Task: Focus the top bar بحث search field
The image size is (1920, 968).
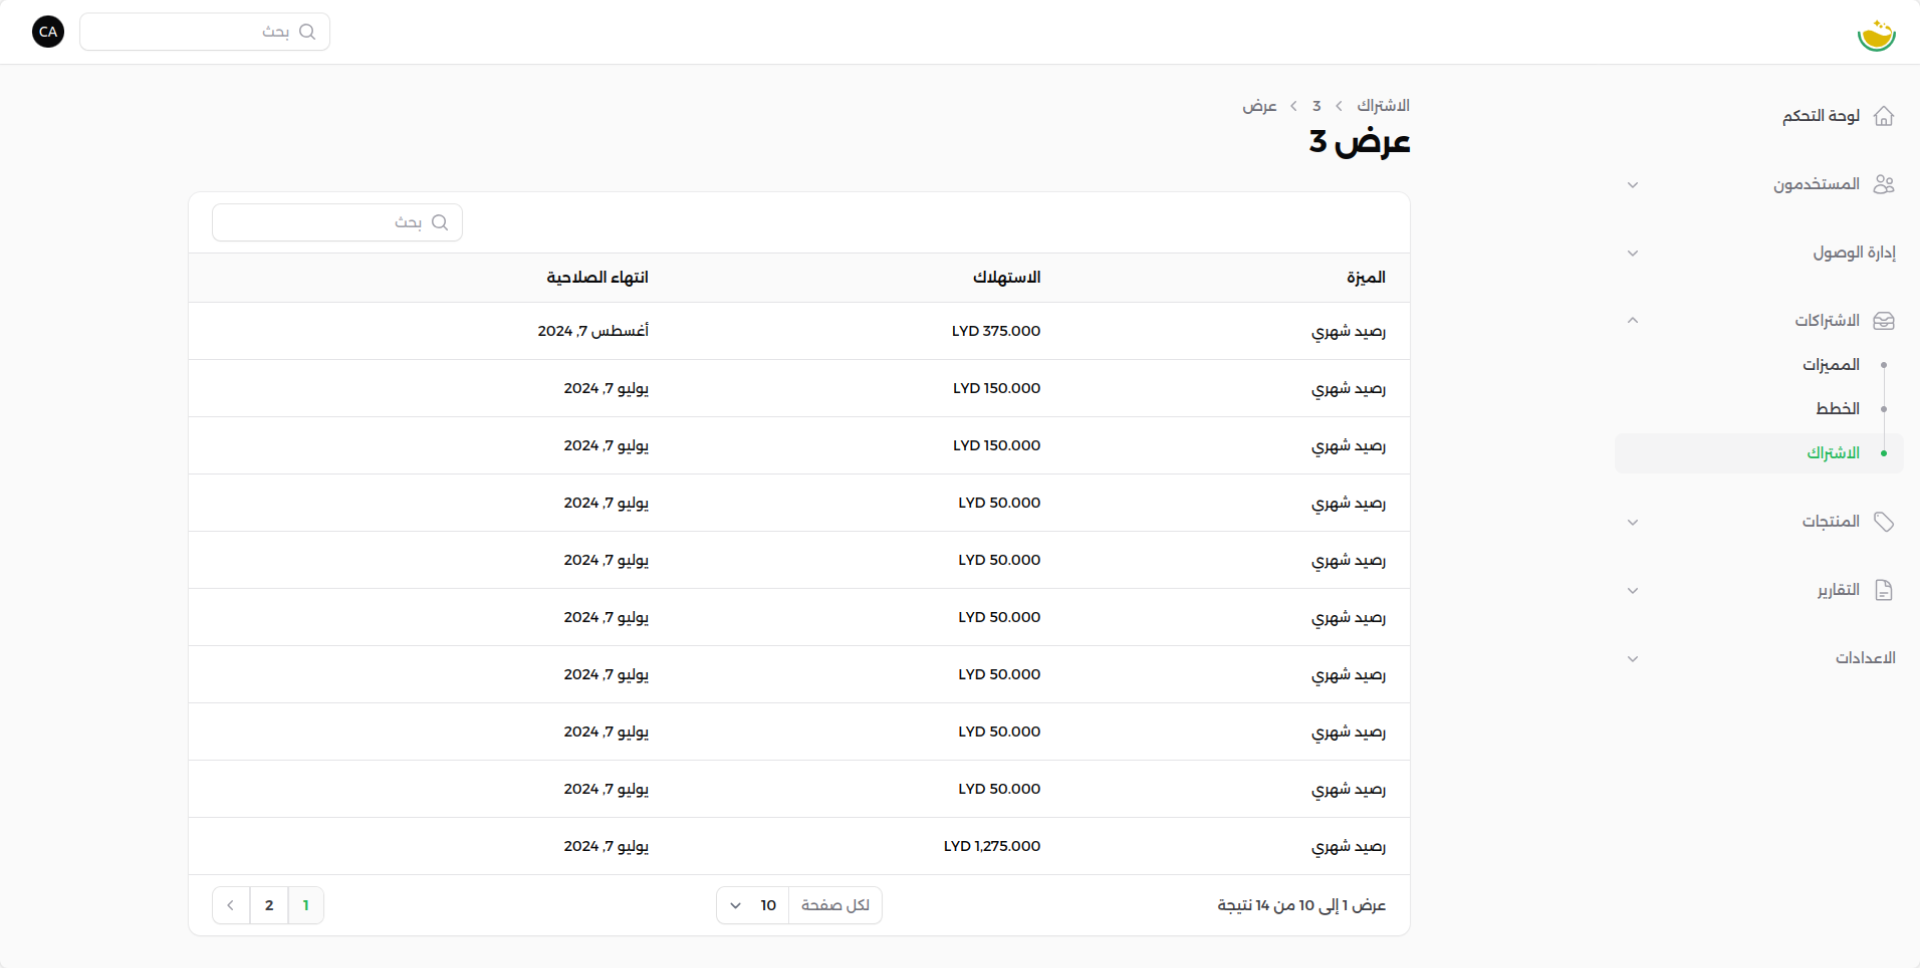Action: pyautogui.click(x=205, y=32)
